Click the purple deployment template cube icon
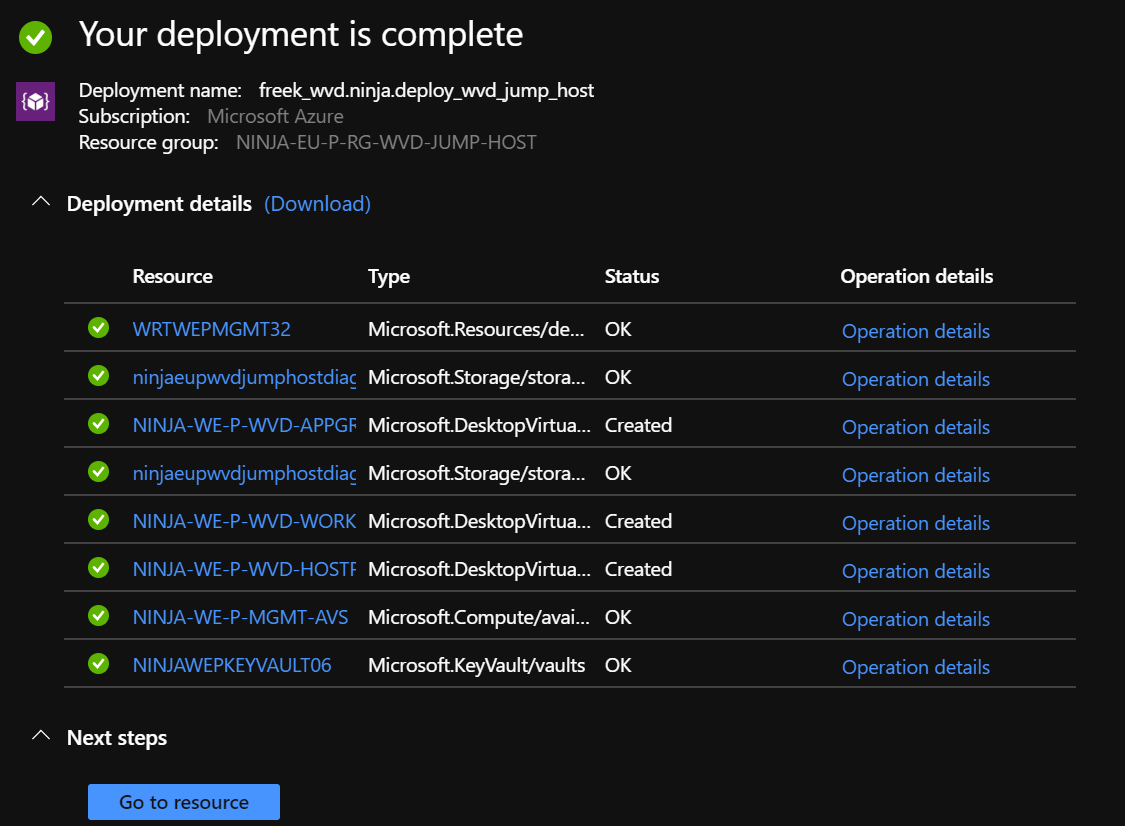Screen dimensions: 1125x826 [x=36, y=101]
